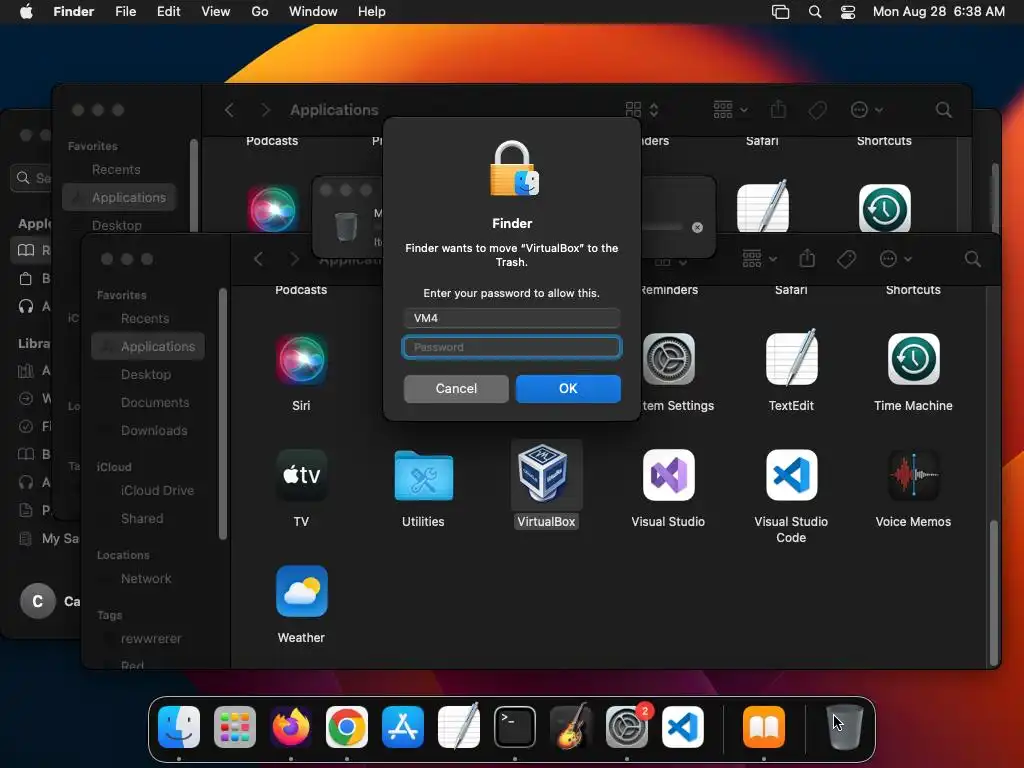This screenshot has width=1024, height=768.
Task: Open the Finder menu in menu bar
Action: pos(74,12)
